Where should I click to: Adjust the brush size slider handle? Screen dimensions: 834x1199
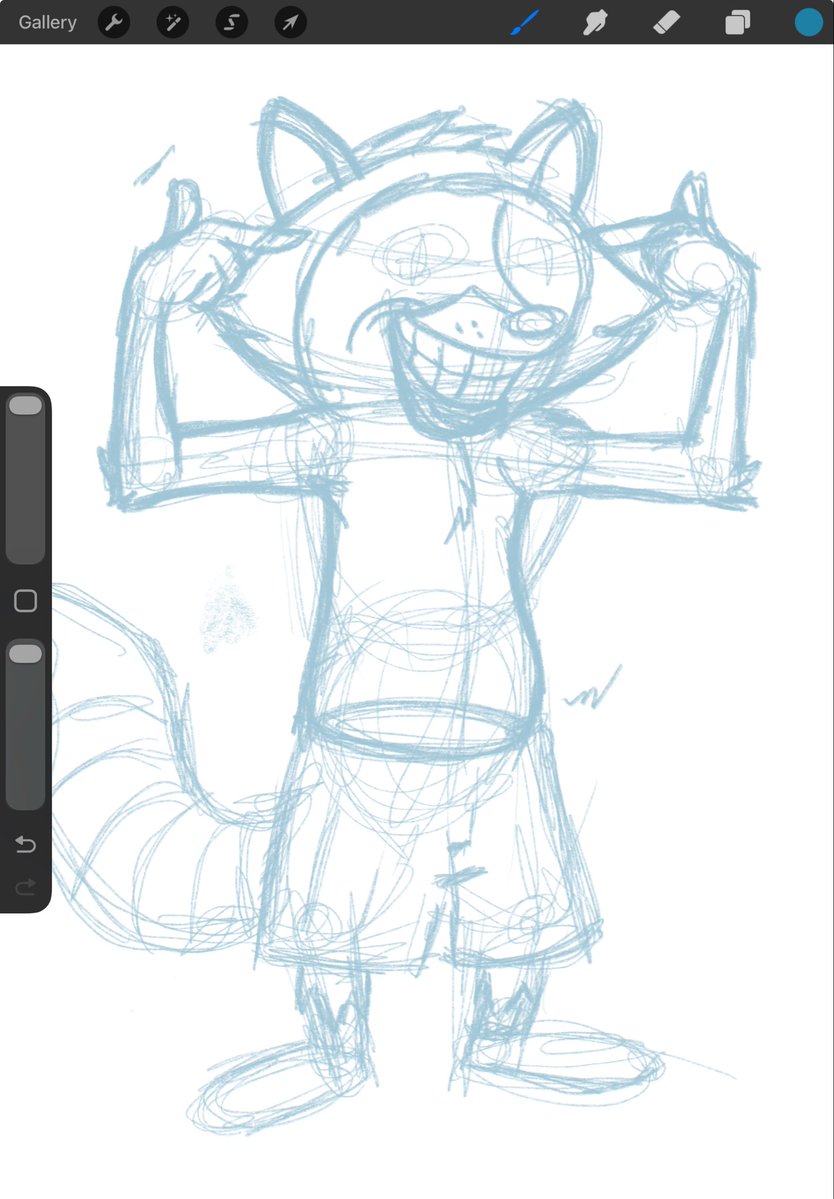(25, 405)
